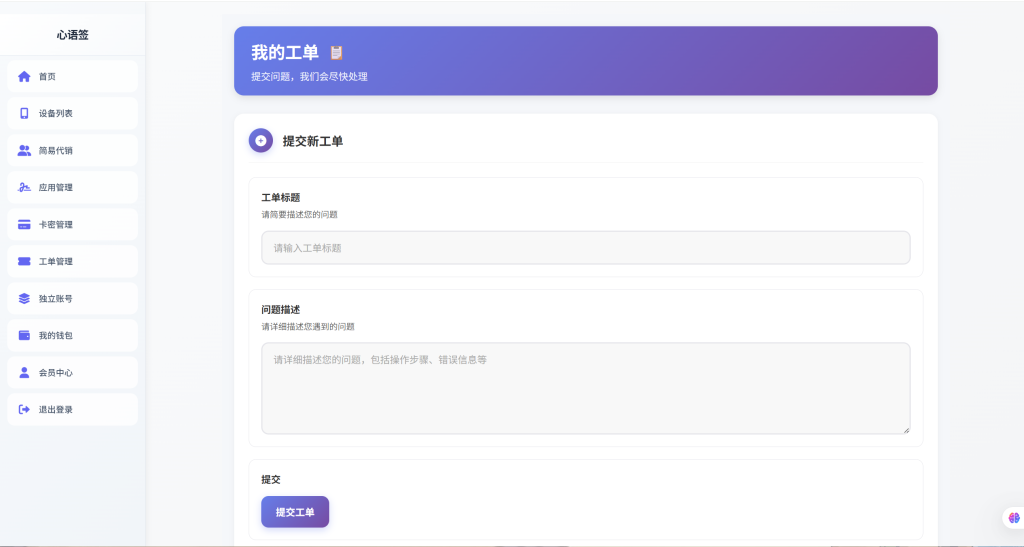Open the 设备列表 menu item

pyautogui.click(x=72, y=114)
